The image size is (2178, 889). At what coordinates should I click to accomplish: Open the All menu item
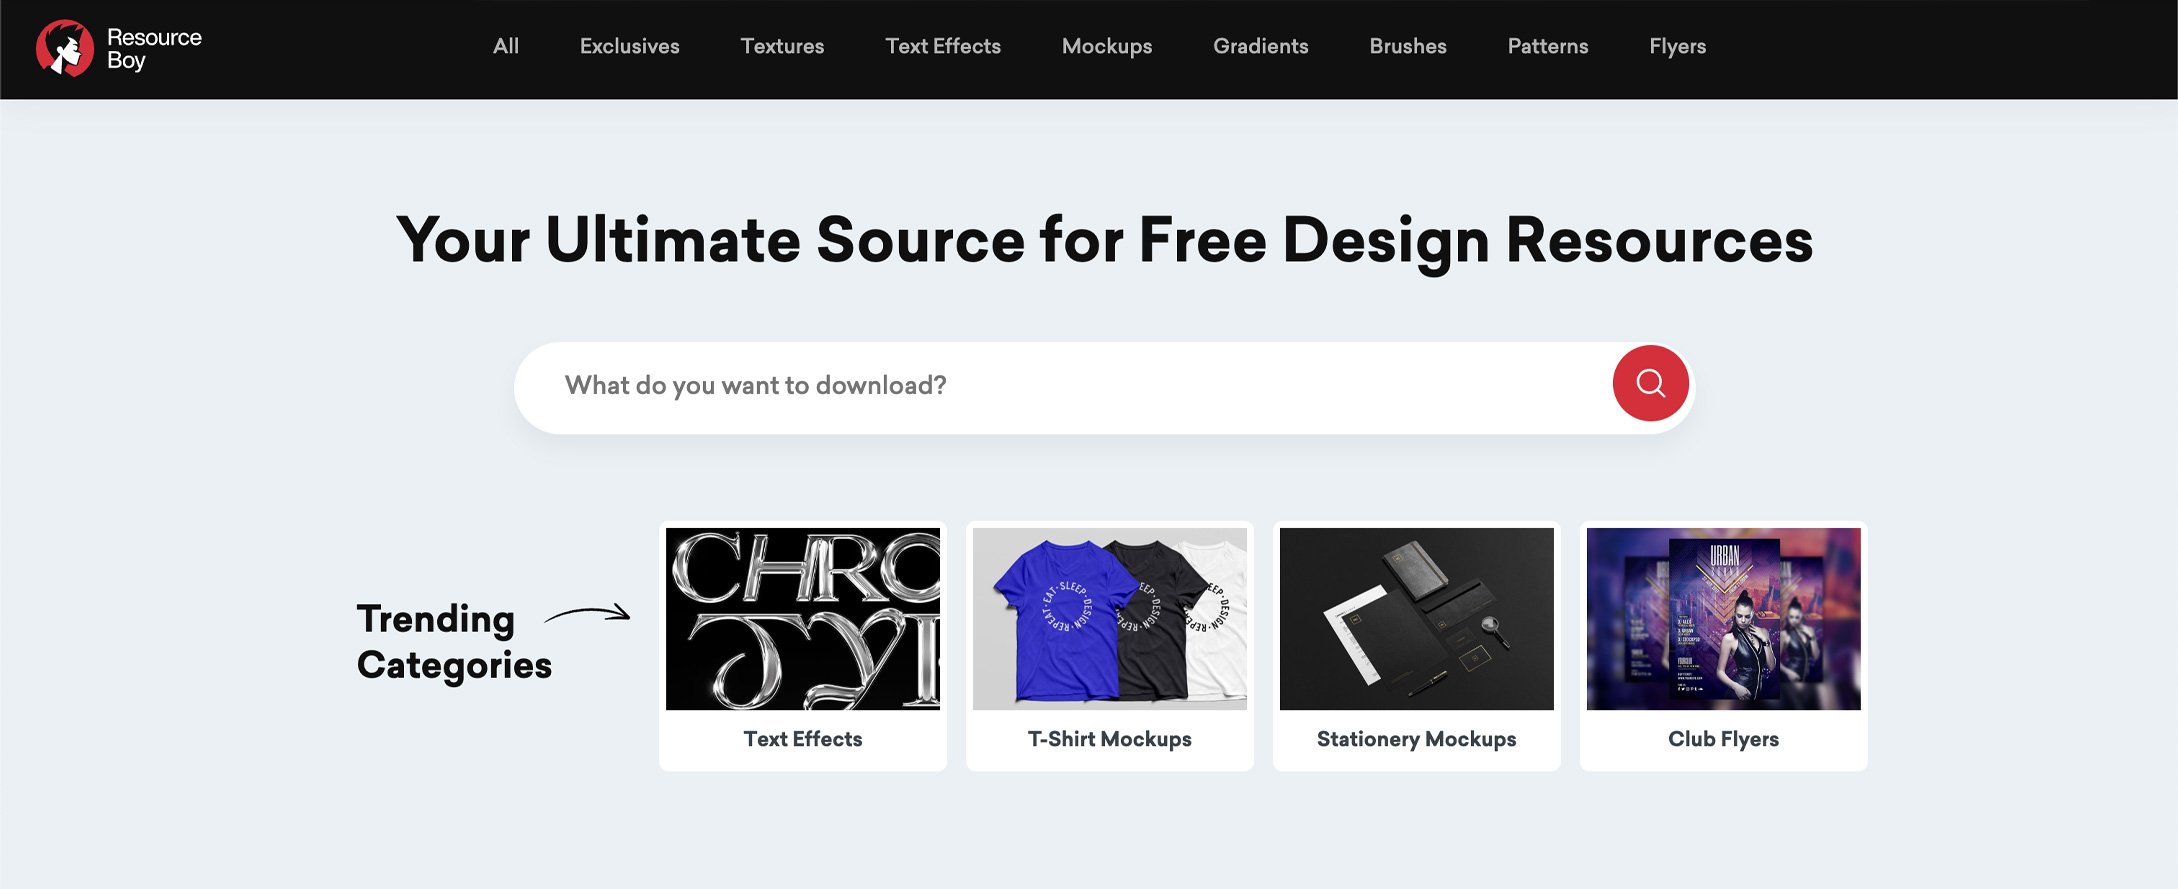coord(505,46)
